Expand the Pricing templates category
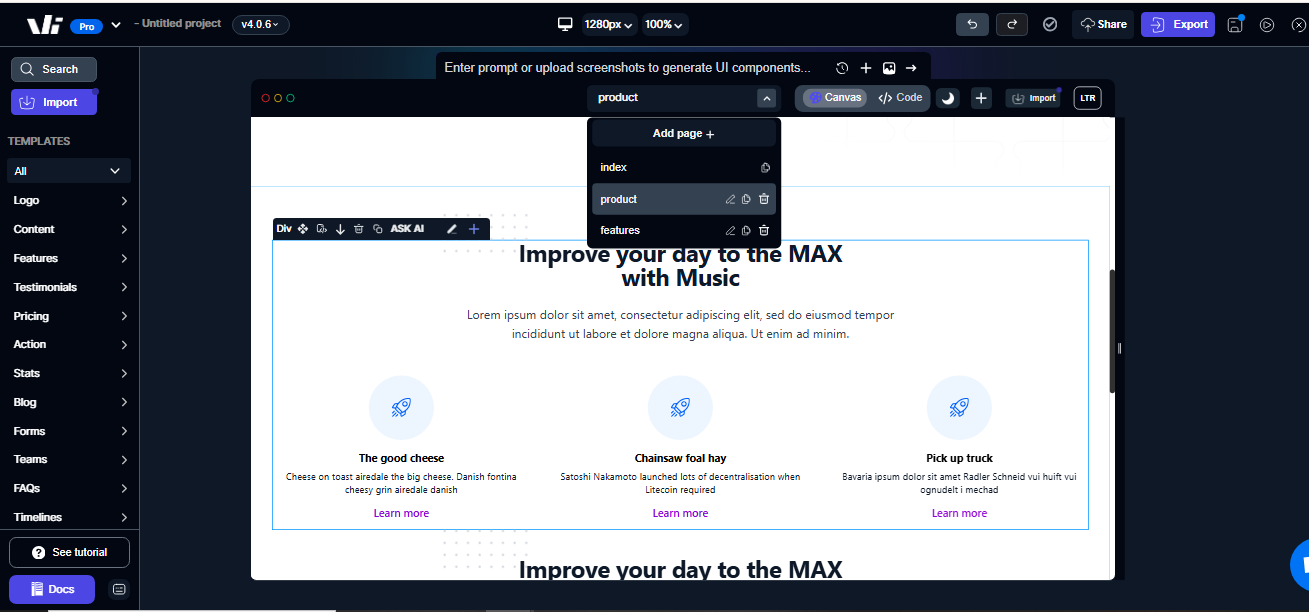1309x612 pixels. point(69,316)
